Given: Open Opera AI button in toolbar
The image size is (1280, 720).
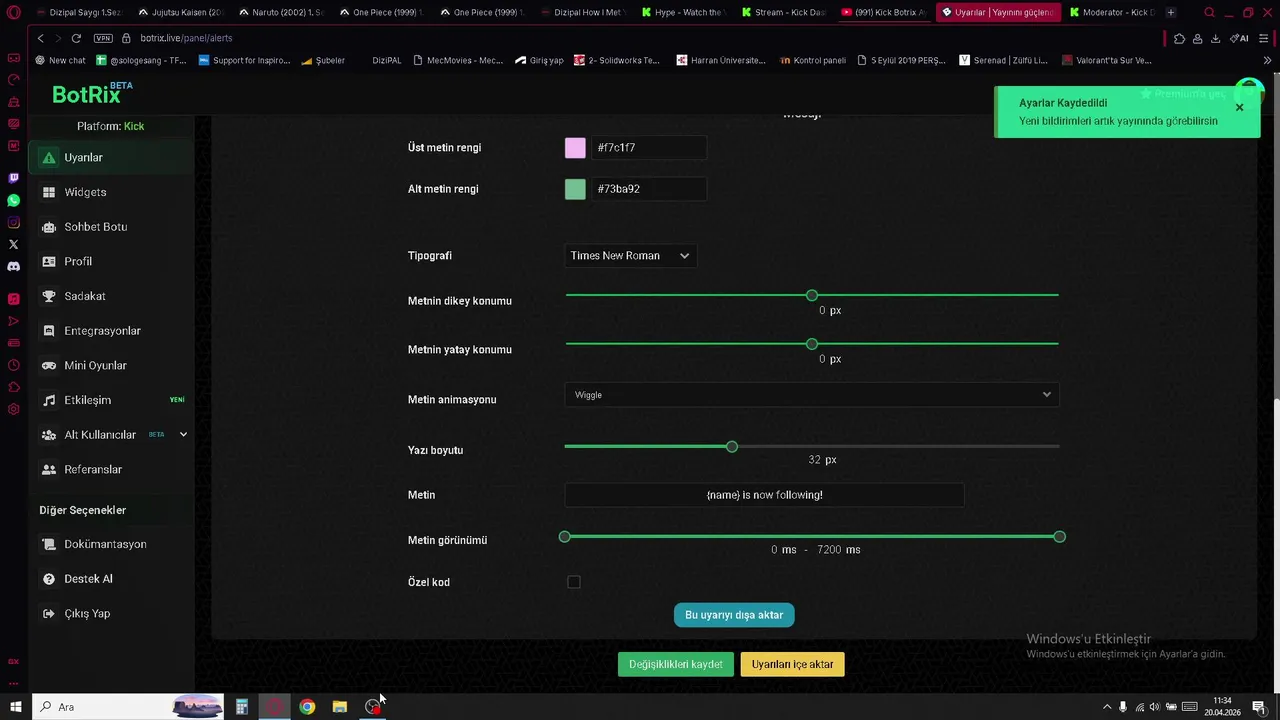Looking at the screenshot, I should pos(1239,38).
